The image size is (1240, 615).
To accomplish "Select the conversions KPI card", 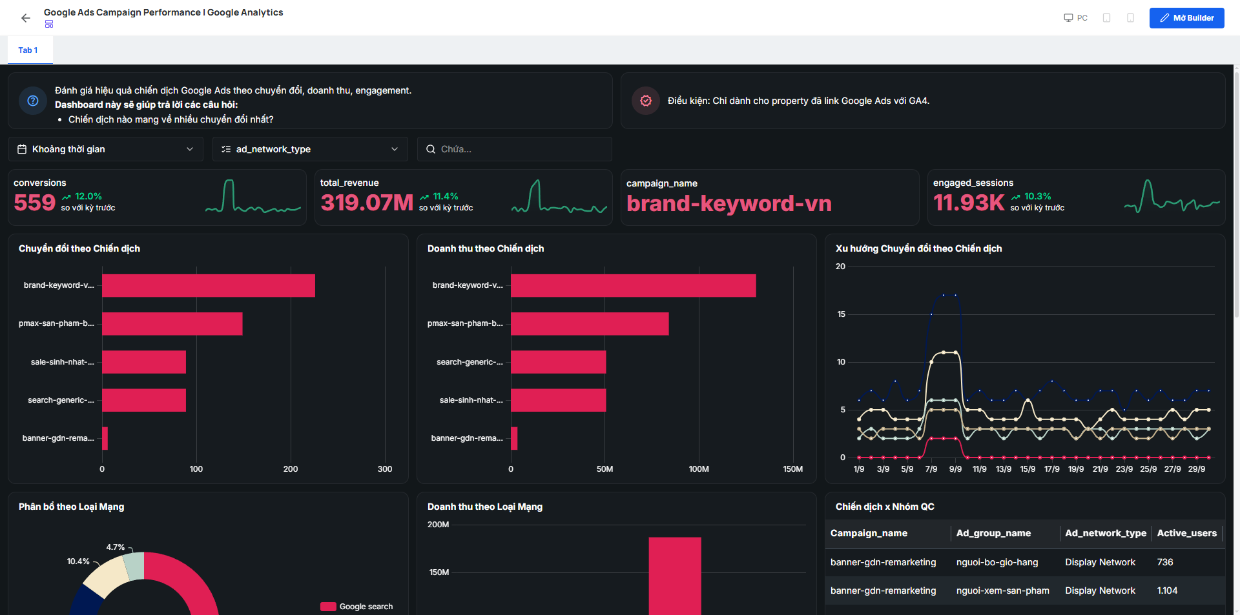I will point(158,197).
